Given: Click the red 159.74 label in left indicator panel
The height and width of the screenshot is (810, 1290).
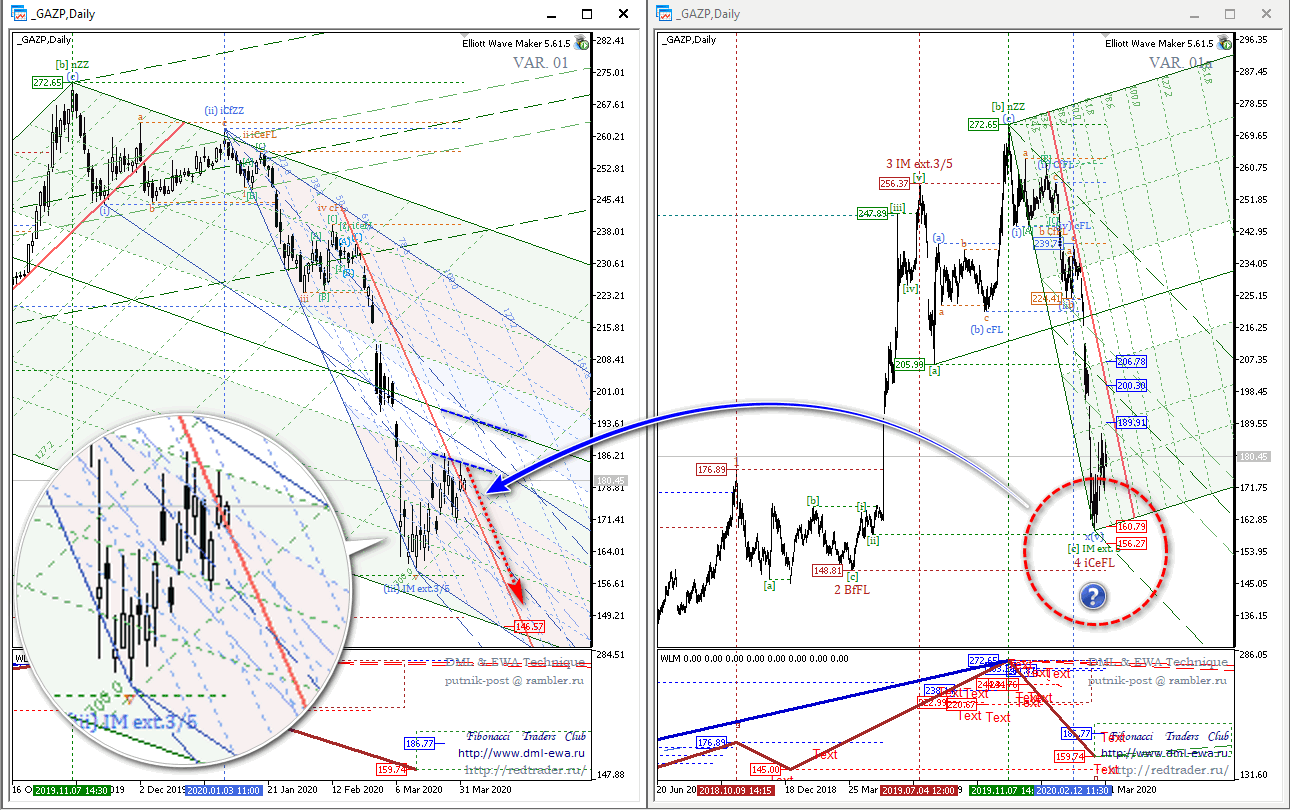Looking at the screenshot, I should pos(392,769).
